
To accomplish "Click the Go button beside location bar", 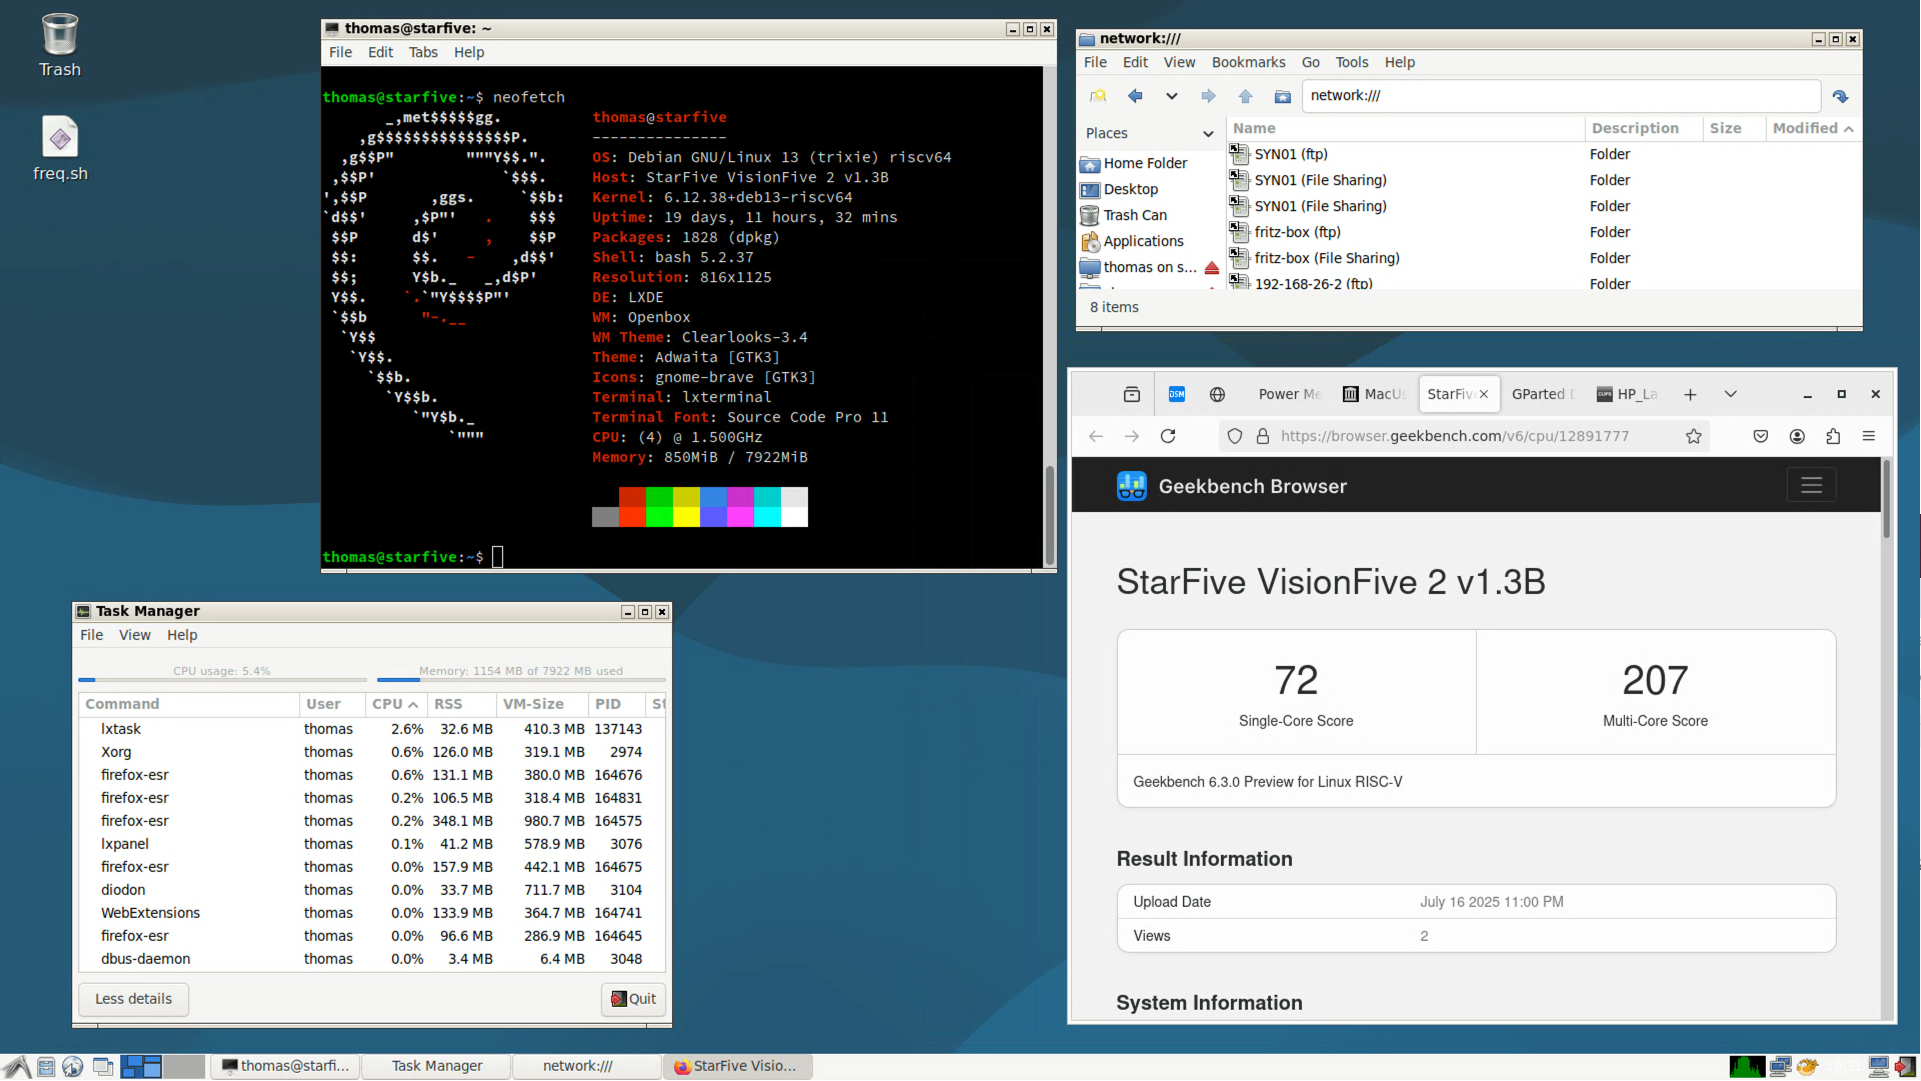I will pos(1840,96).
